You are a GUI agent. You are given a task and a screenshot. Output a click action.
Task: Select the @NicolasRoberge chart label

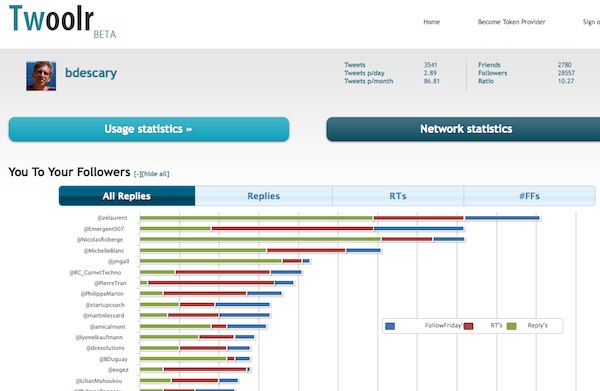(x=100, y=239)
